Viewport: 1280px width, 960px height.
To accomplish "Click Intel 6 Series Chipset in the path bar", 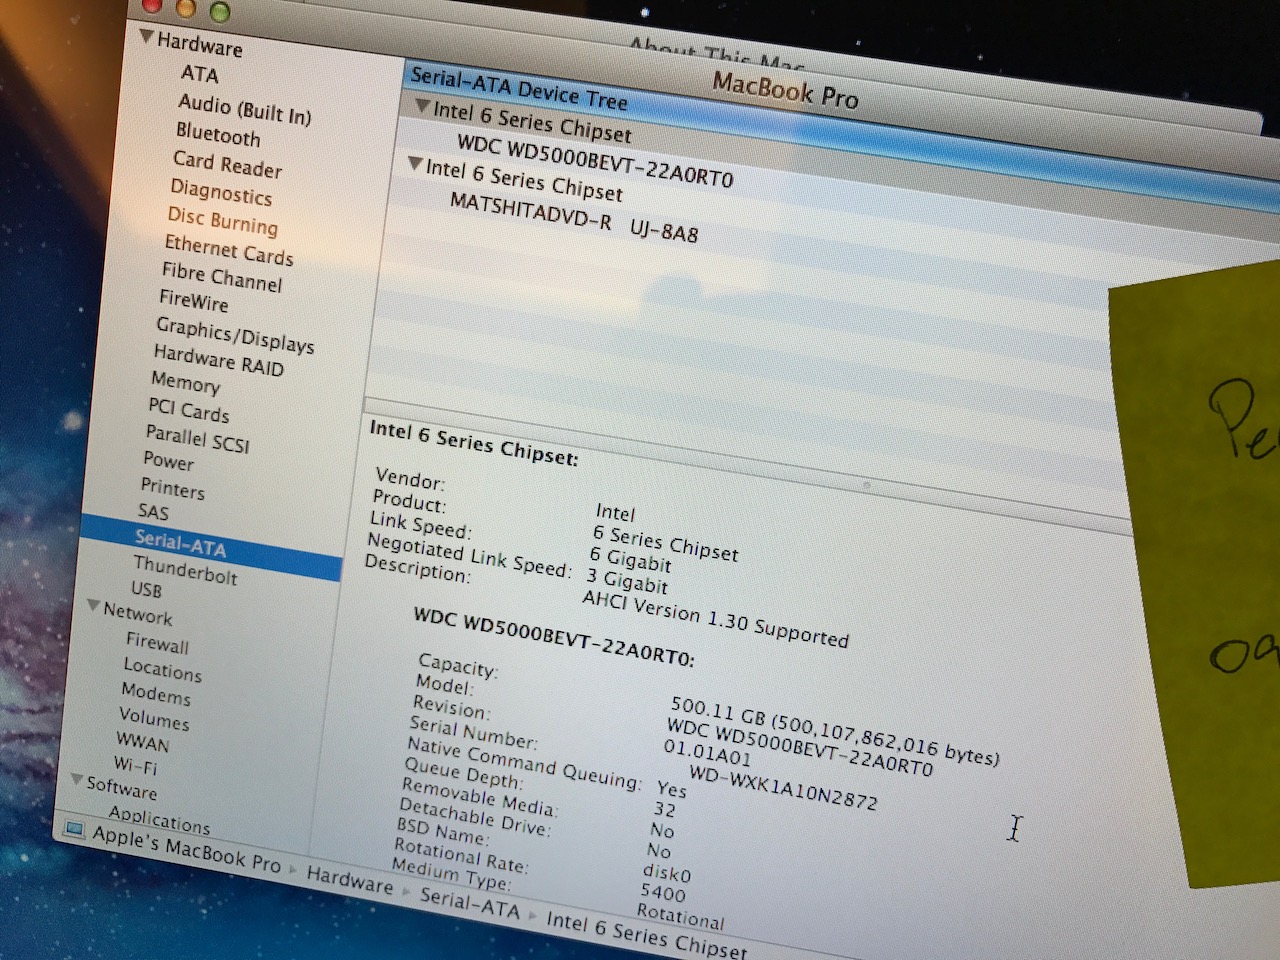I will [x=646, y=934].
